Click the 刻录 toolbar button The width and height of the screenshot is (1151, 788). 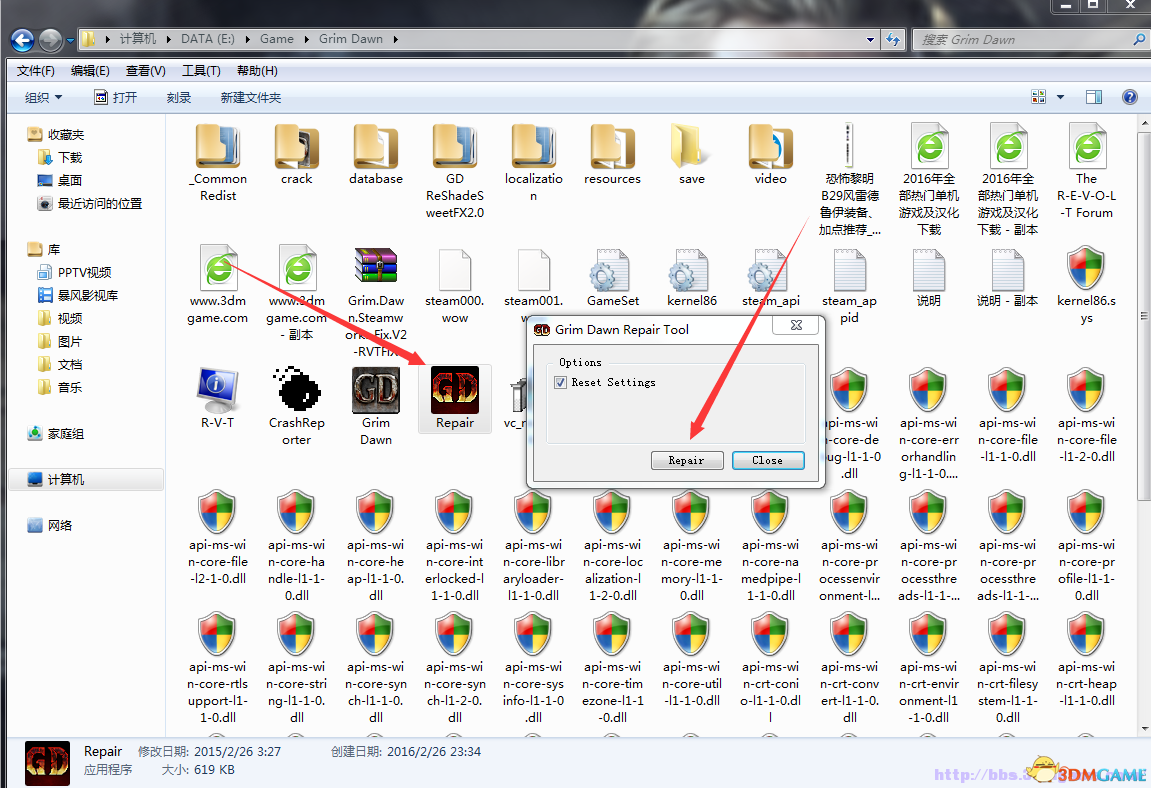[178, 97]
